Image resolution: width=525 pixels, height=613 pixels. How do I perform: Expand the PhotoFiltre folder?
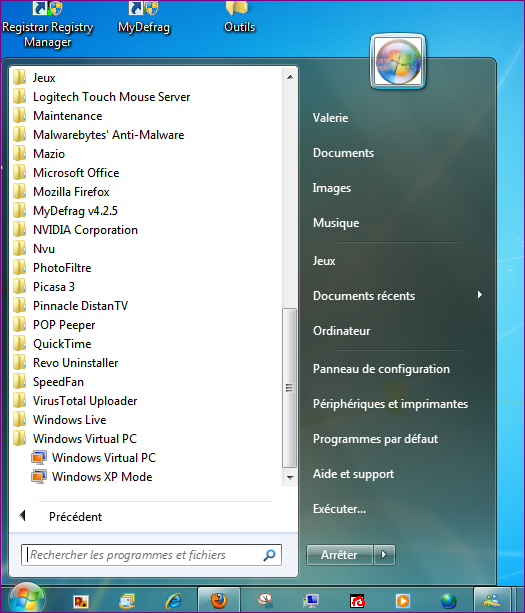pyautogui.click(x=52, y=268)
